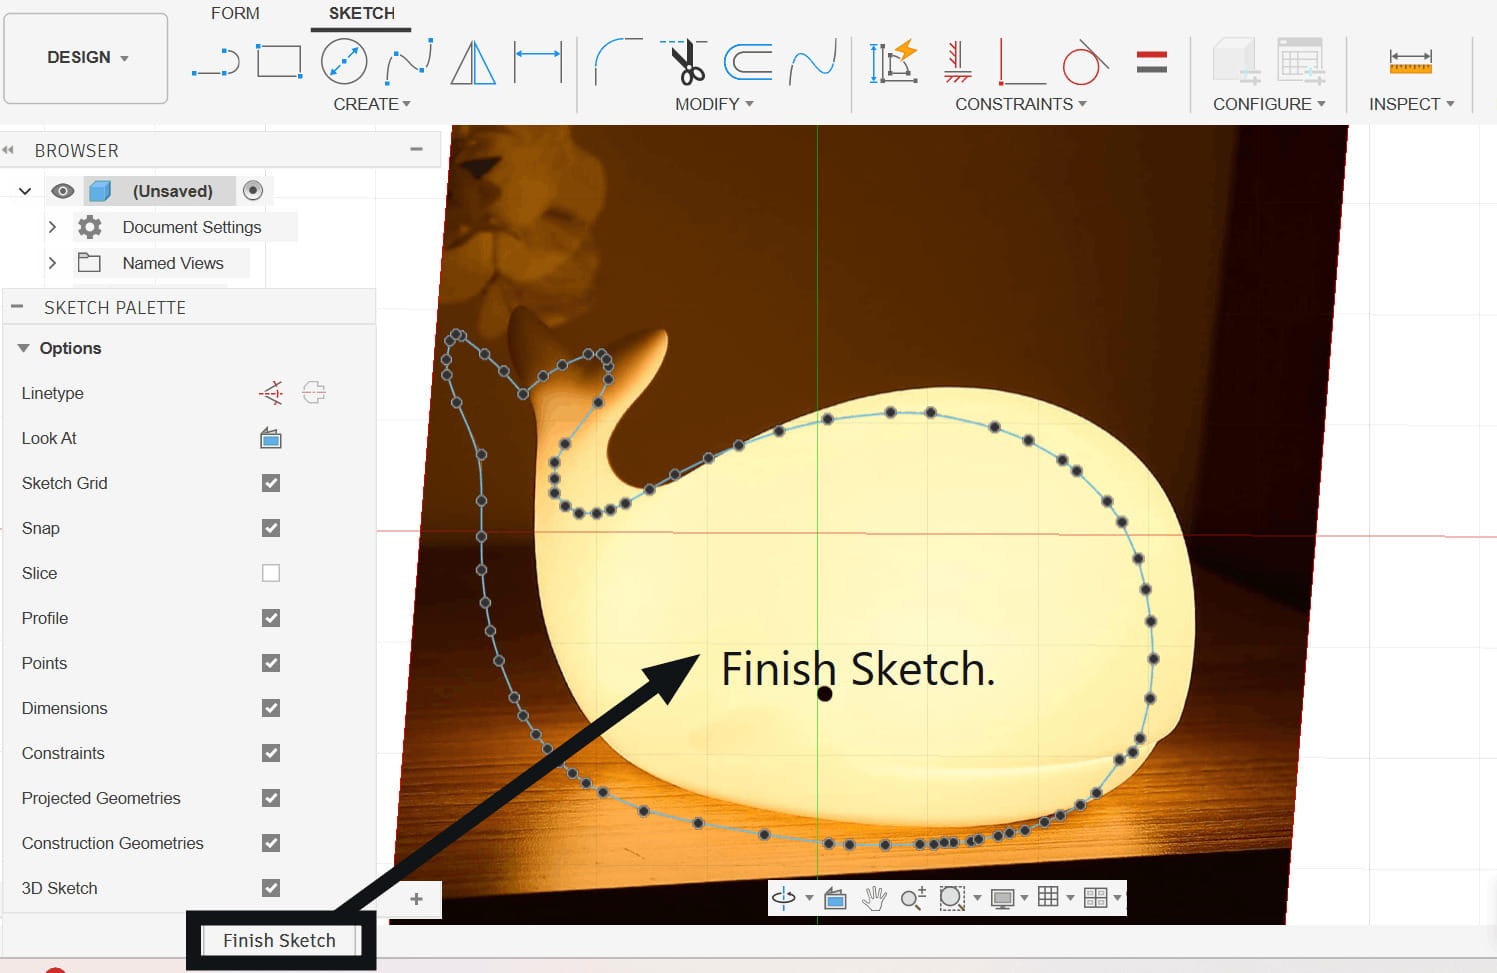Activate the Pan hand tool

pos(874,898)
